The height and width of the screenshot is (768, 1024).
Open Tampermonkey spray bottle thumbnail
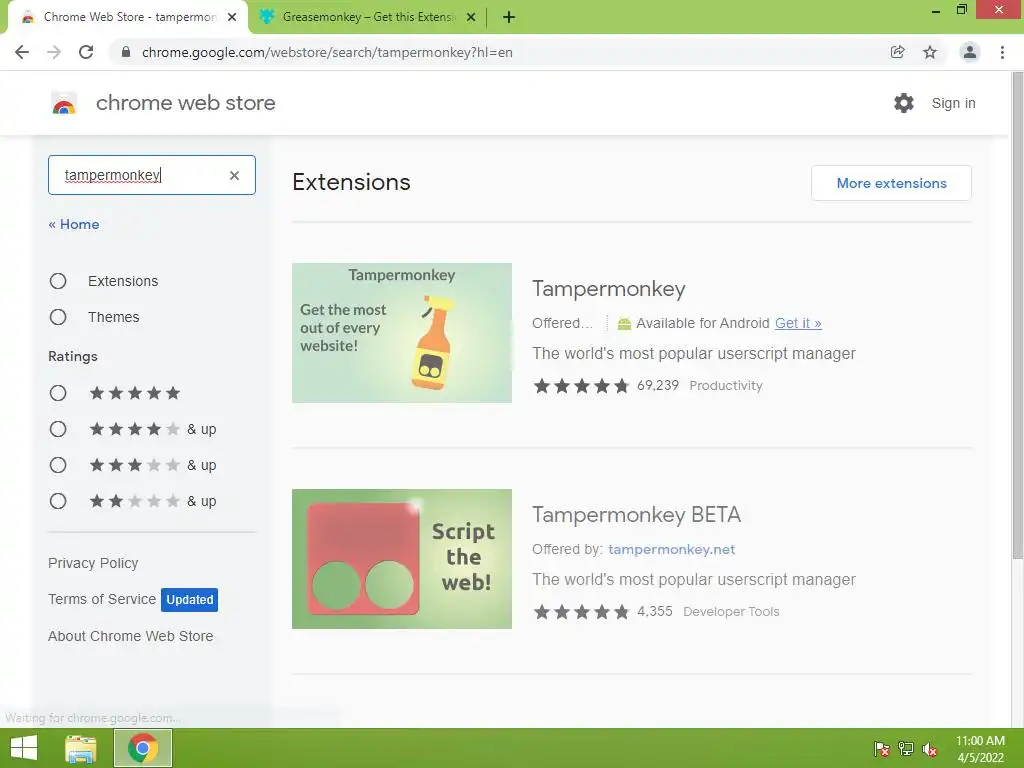tap(402, 333)
